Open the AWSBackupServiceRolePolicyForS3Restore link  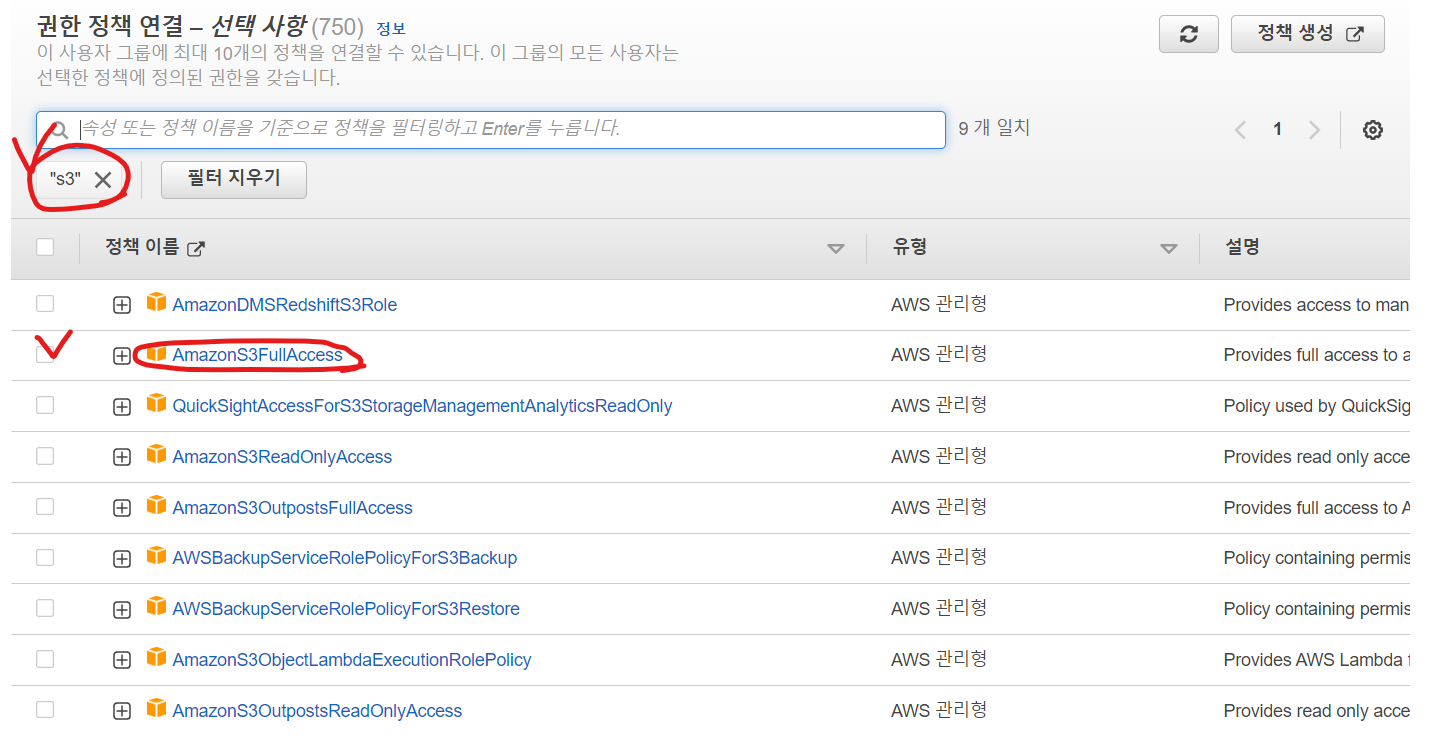pos(346,609)
